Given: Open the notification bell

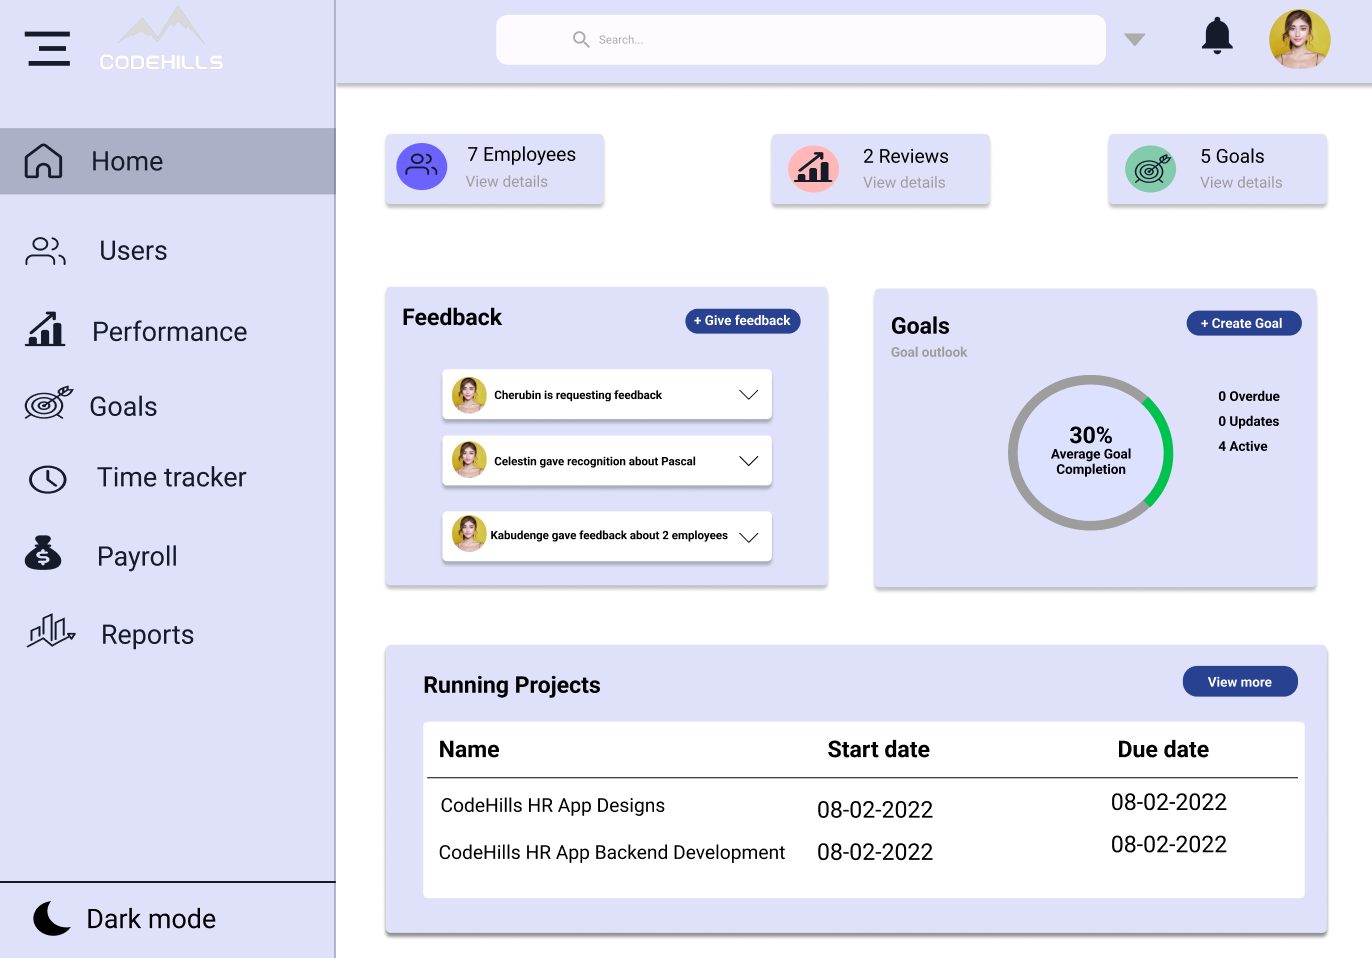Looking at the screenshot, I should point(1217,36).
